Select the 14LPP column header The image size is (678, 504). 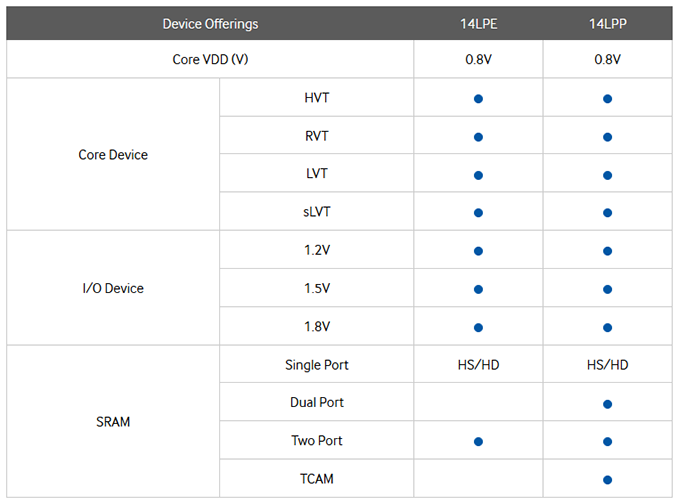click(607, 23)
